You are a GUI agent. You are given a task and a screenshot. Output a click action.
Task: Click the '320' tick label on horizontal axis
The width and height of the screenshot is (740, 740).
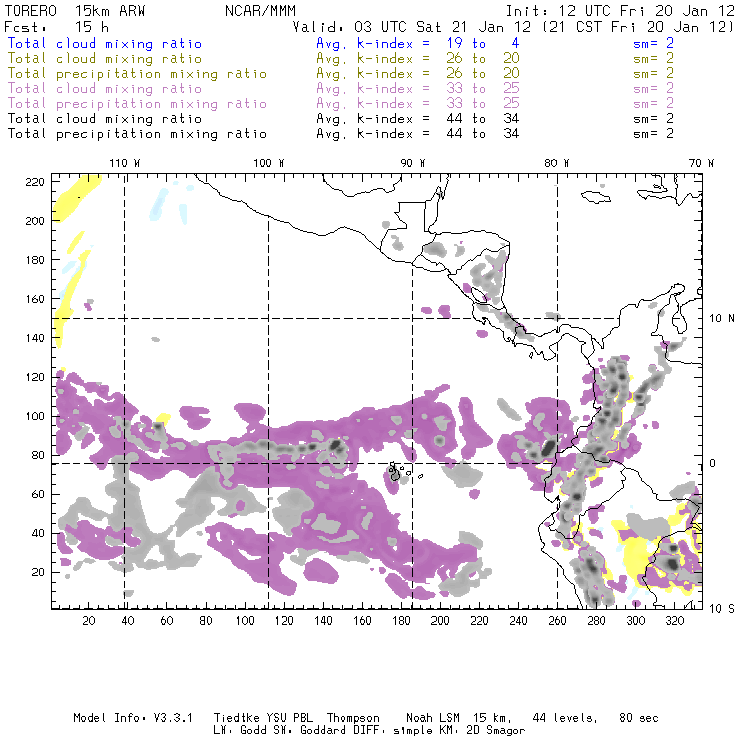674,621
